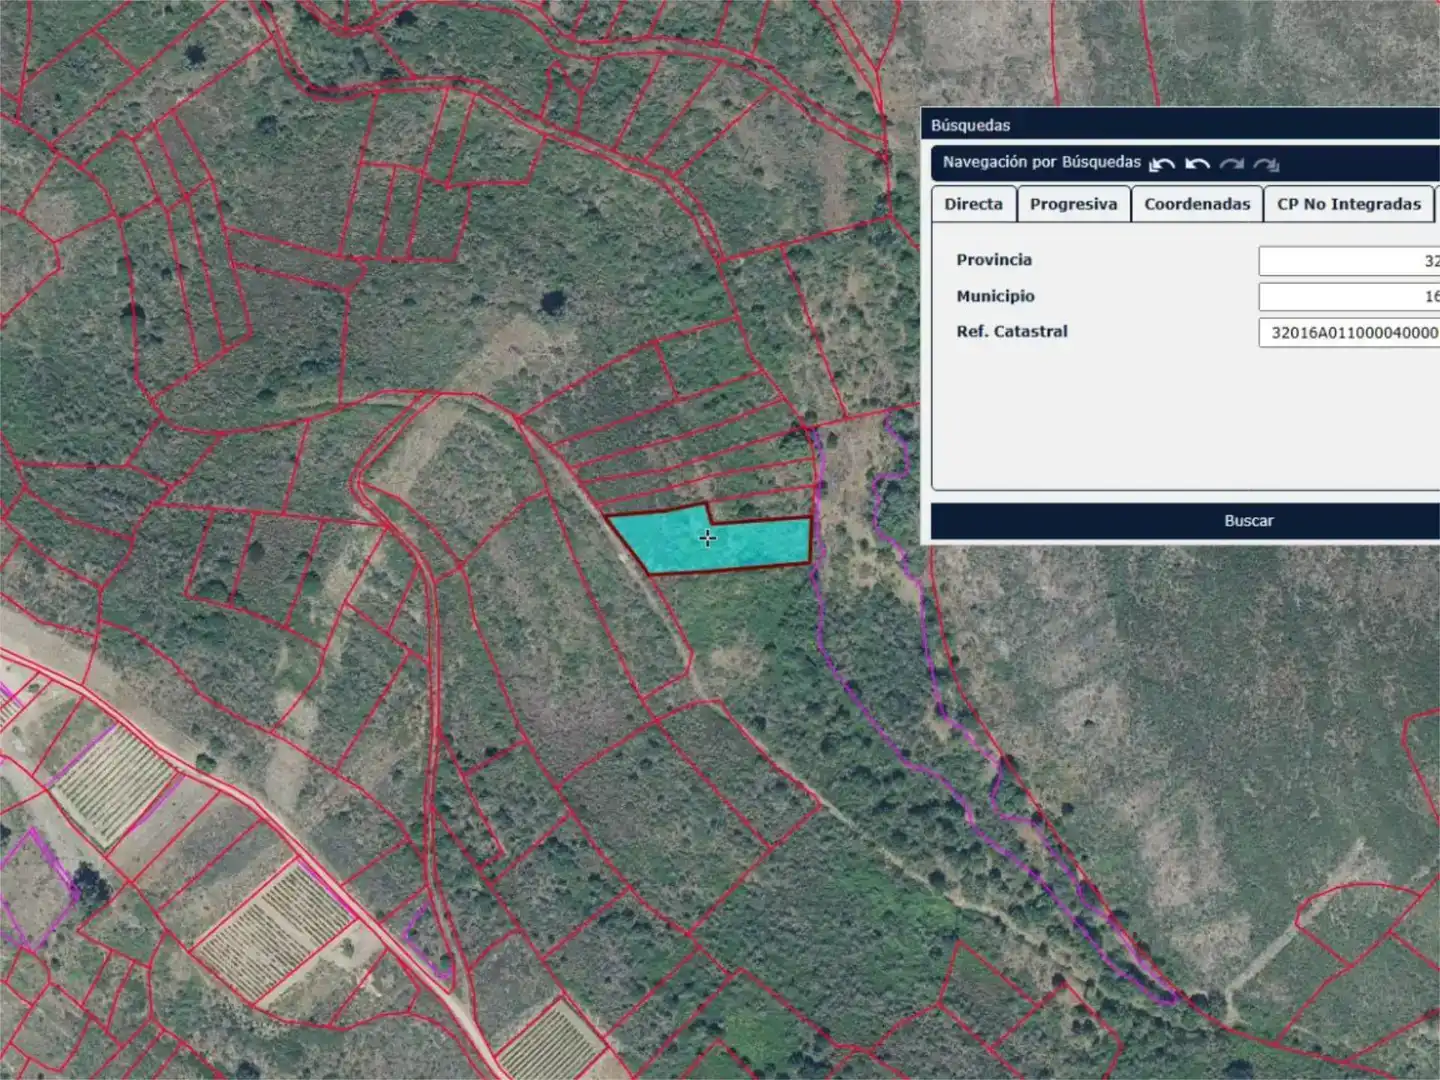Jump to the last search in history

(1266, 164)
